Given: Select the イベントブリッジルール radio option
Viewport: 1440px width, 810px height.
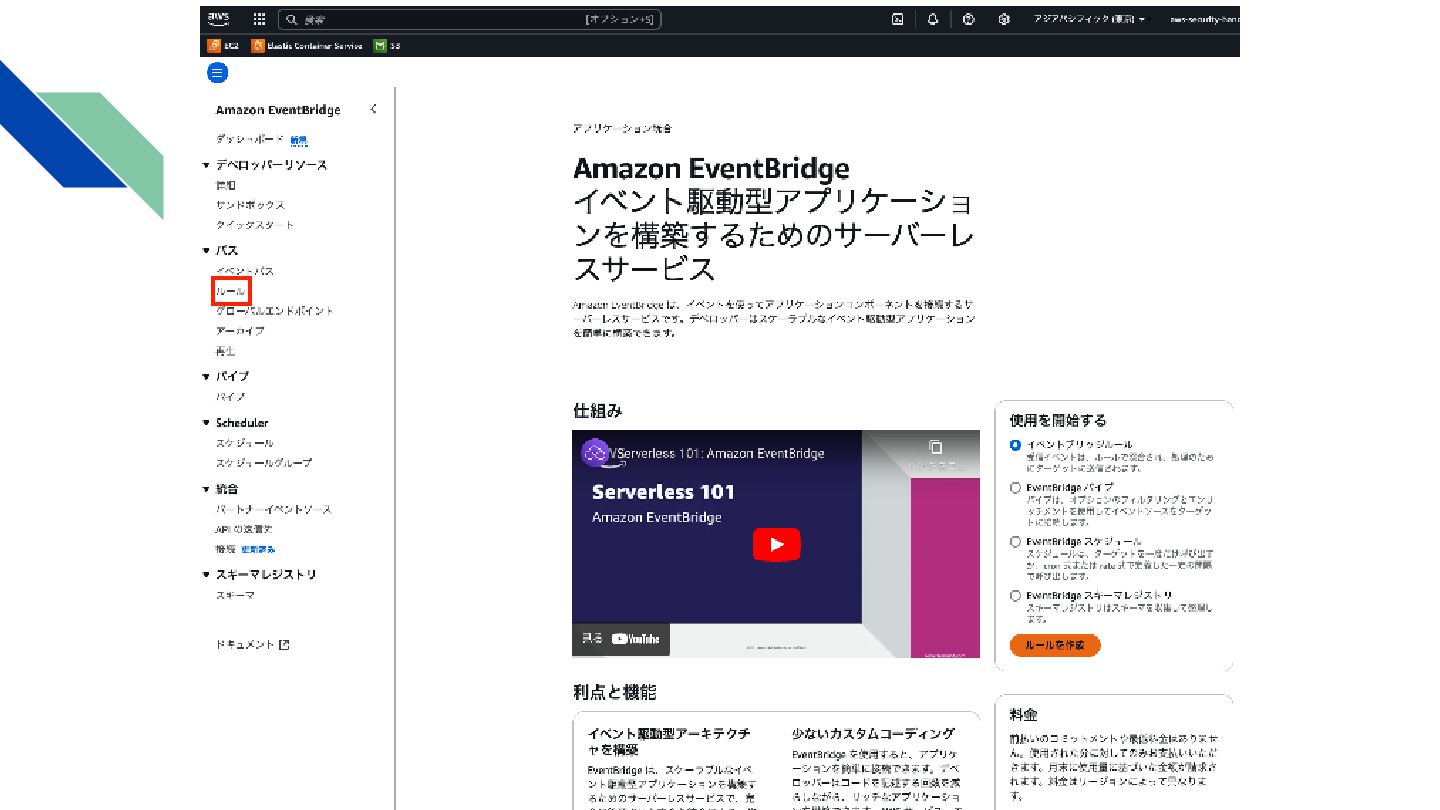Looking at the screenshot, I should [x=1015, y=445].
